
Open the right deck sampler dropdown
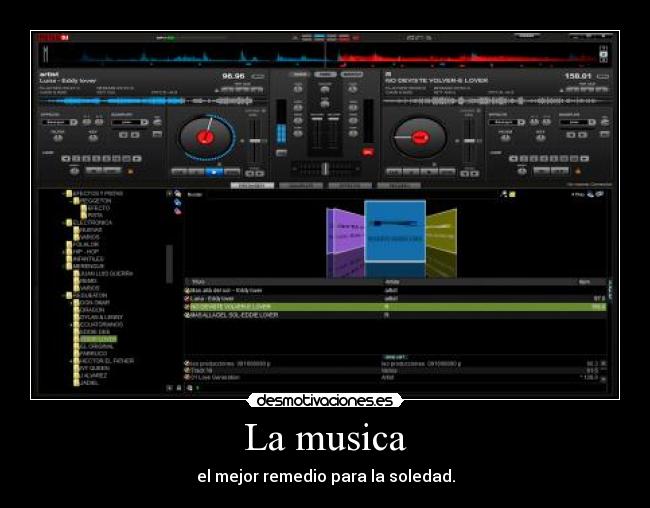point(592,122)
